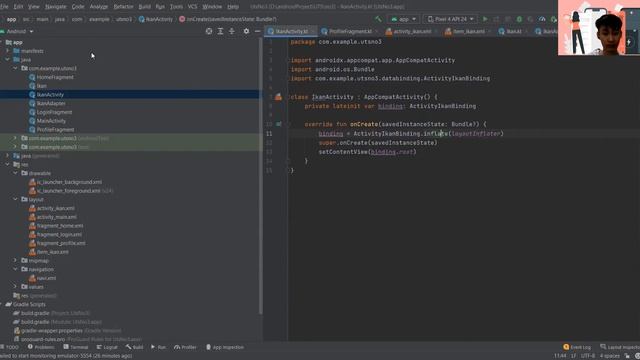Click onCreate in breadcrumb bar

(x=227, y=19)
